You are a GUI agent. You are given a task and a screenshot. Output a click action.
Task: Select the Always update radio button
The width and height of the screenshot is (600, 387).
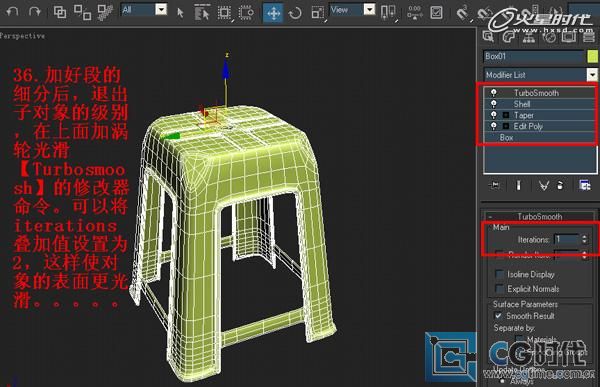tap(502, 381)
